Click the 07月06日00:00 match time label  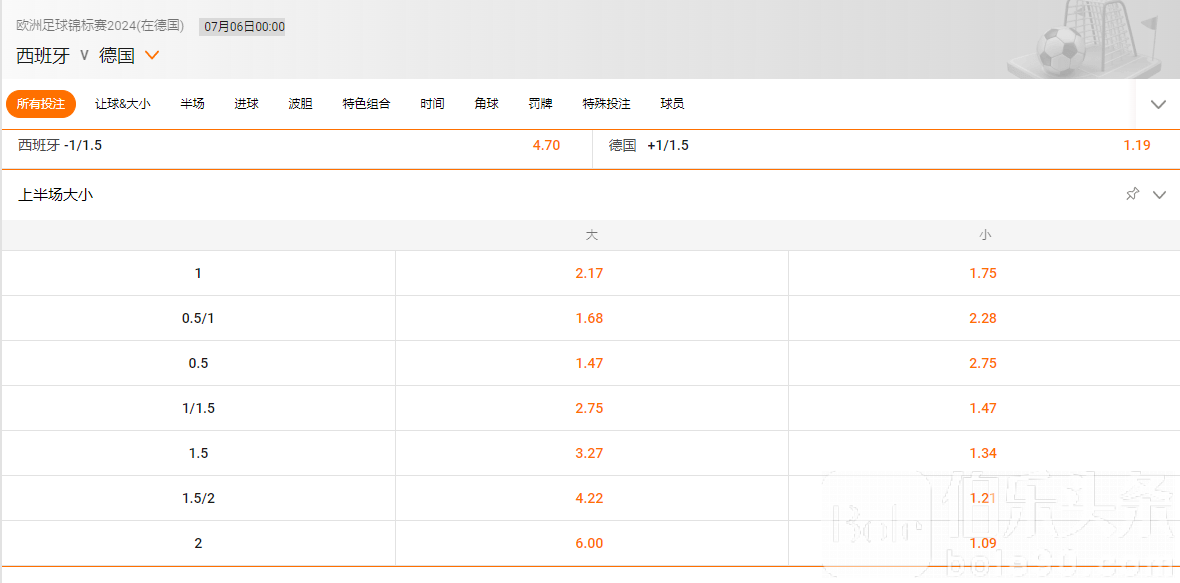coord(242,27)
